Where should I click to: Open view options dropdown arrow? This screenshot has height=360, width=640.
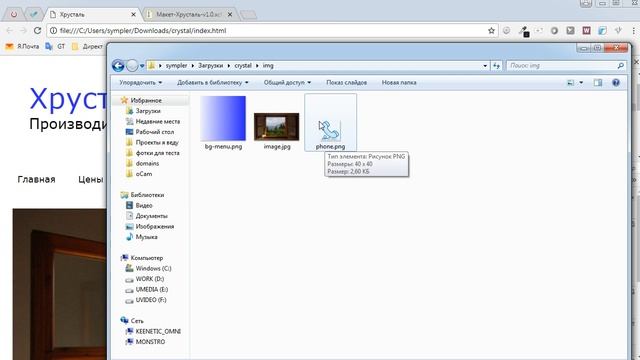pyautogui.click(x=581, y=83)
